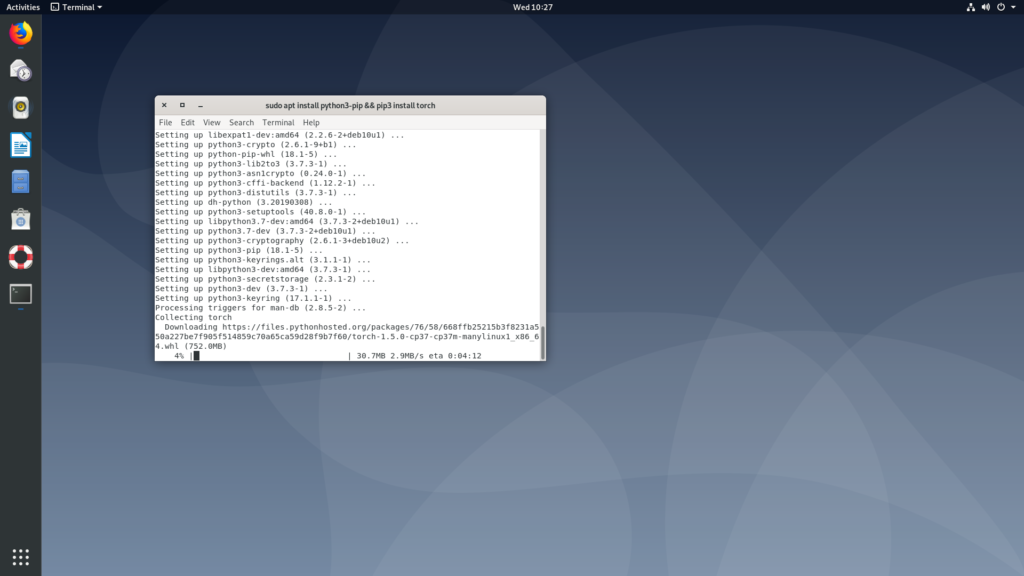Screen dimensions: 1024x576
Task: Click the "Setting up python-pip-whl" line
Action: click(246, 155)
